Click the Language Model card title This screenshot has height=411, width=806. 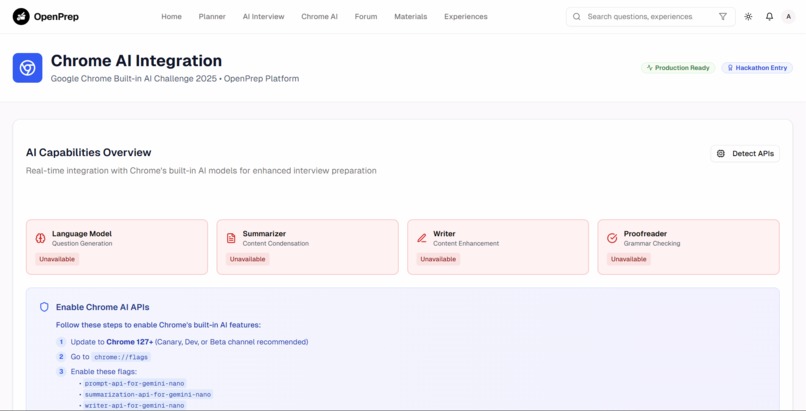click(82, 234)
